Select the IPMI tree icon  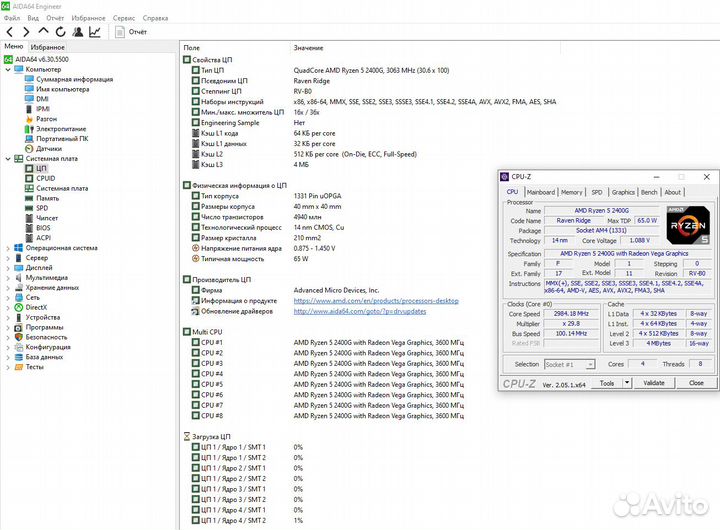(29, 109)
